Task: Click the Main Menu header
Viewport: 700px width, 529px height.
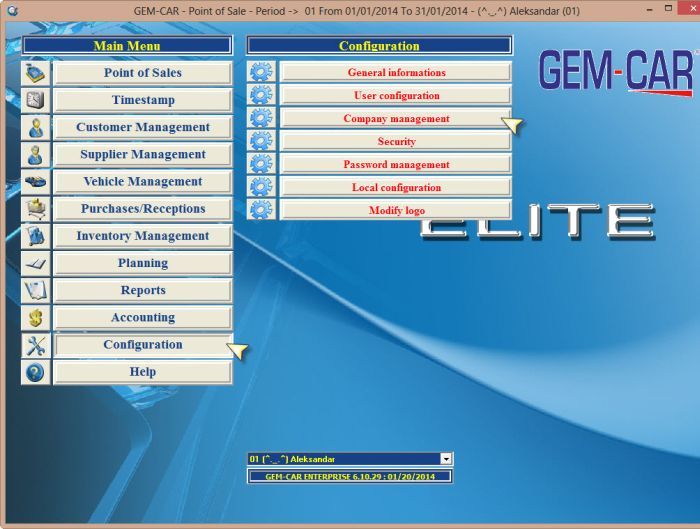Action: (x=127, y=46)
